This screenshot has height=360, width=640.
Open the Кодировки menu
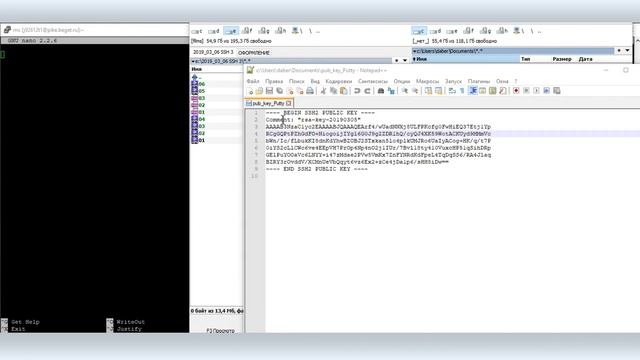click(x=339, y=81)
